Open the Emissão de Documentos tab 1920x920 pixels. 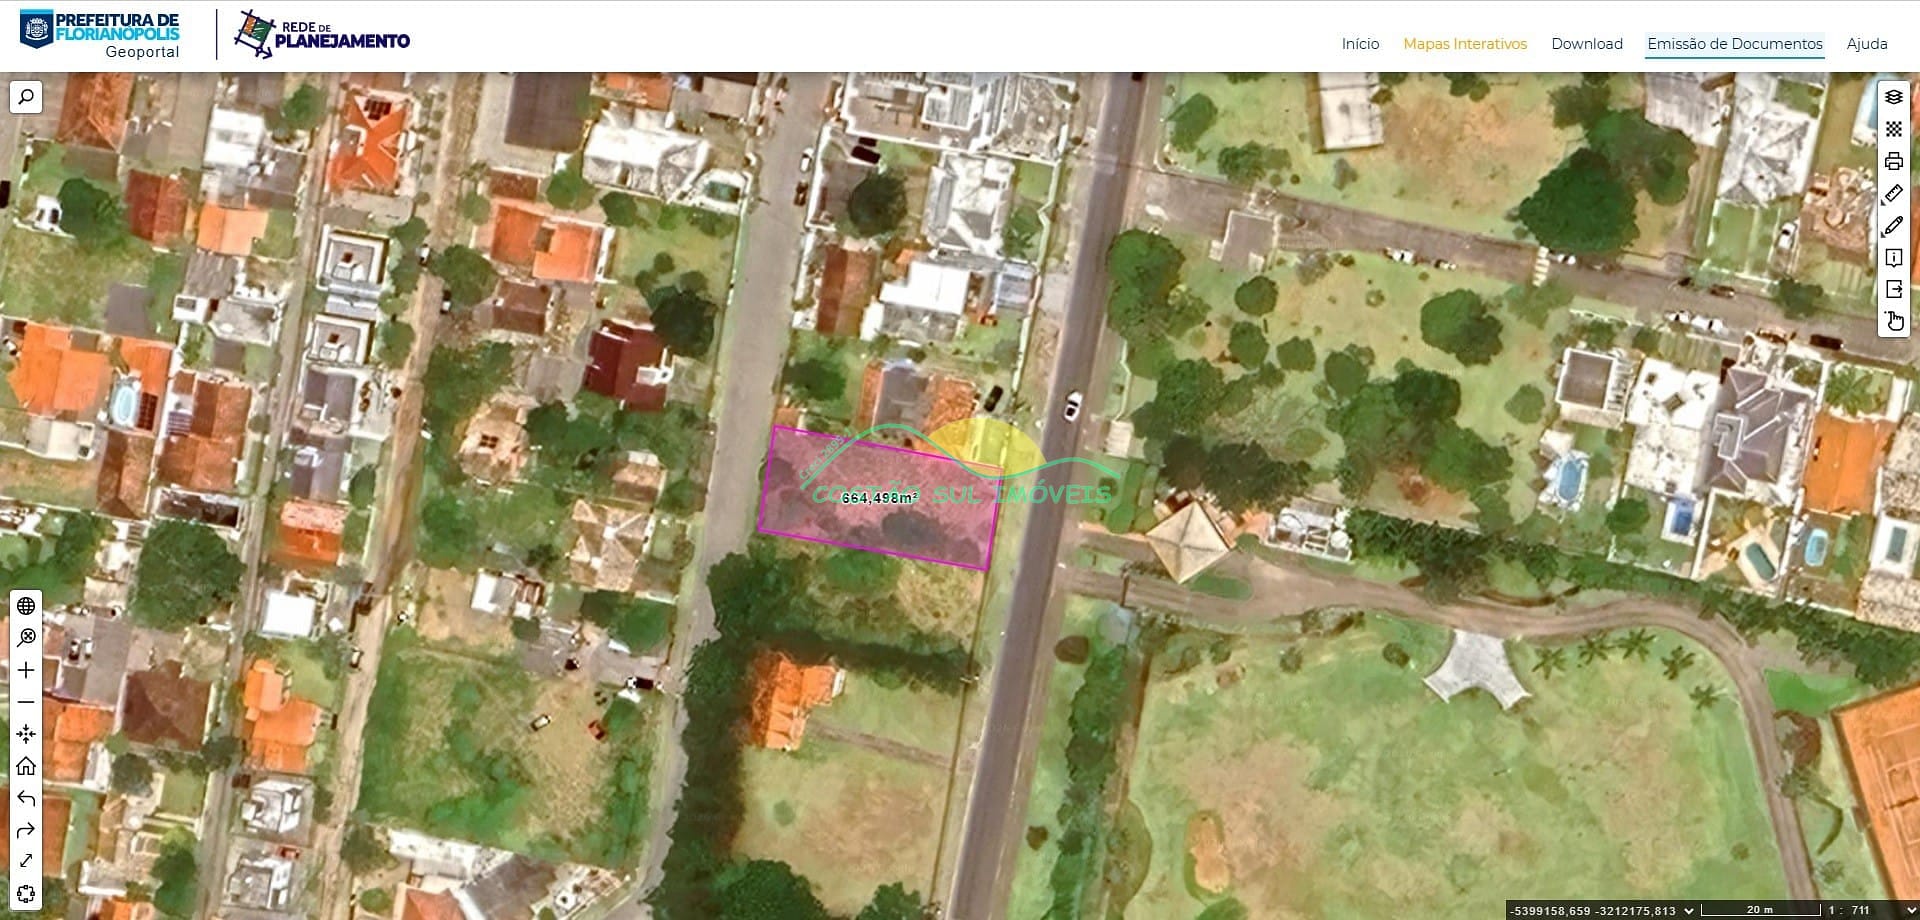(x=1734, y=44)
